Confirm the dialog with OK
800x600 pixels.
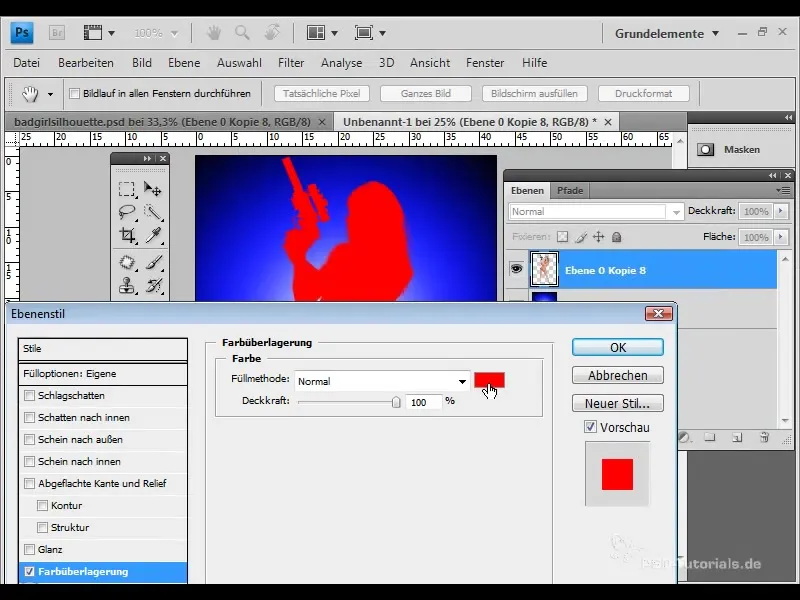click(617, 347)
